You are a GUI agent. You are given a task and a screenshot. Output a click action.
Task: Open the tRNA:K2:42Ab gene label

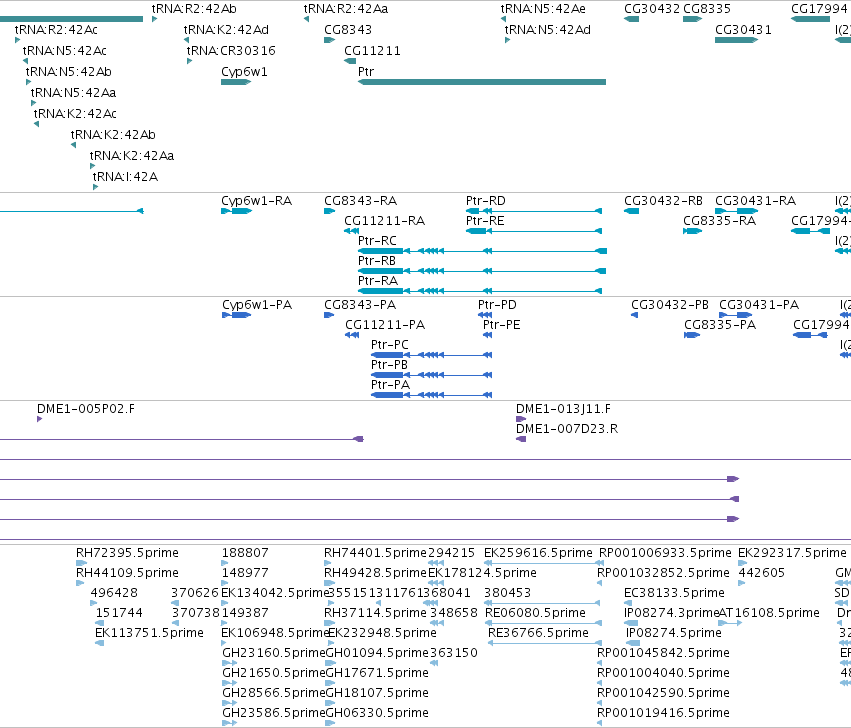[113, 135]
